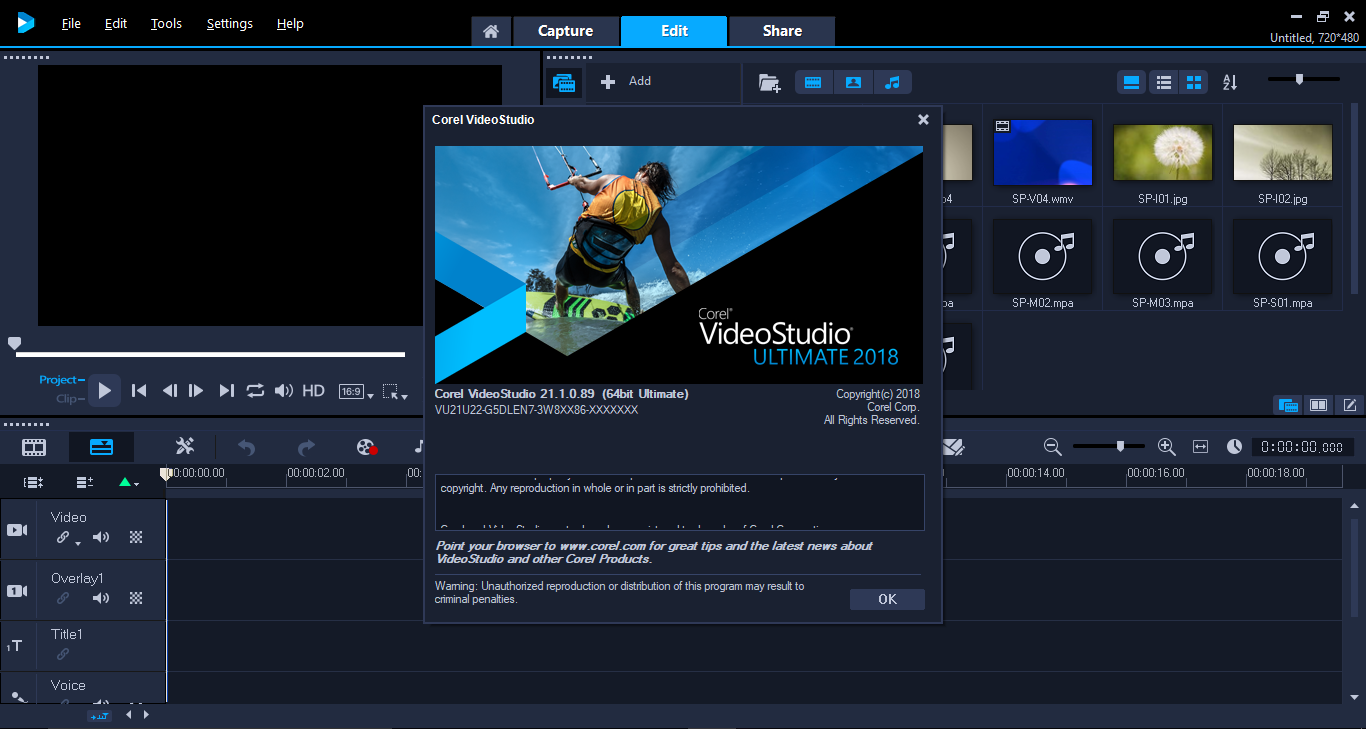Viewport: 1366px width, 729px height.
Task: Open the Settings menu
Action: (x=230, y=23)
